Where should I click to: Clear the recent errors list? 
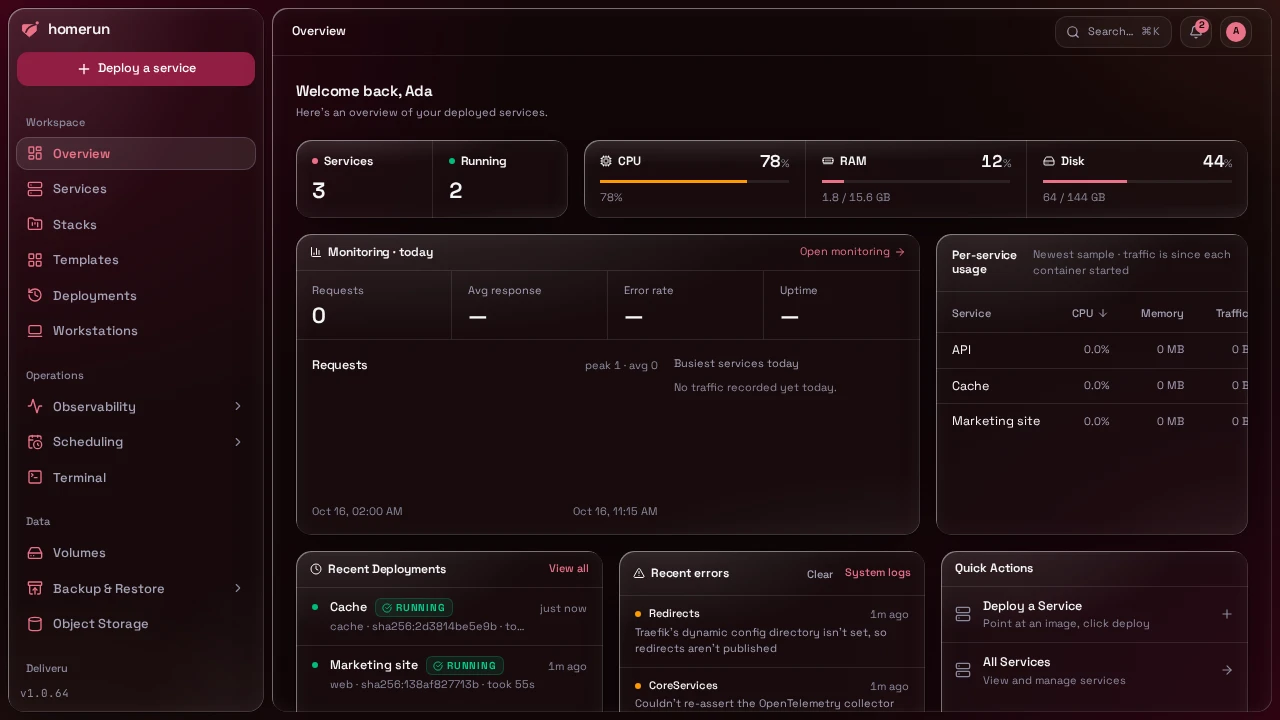(820, 574)
